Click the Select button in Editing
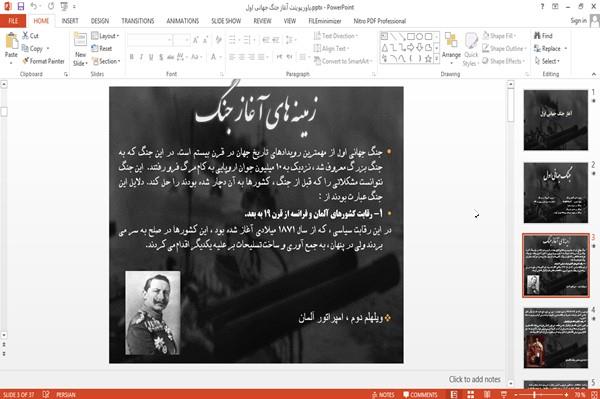This screenshot has width=600, height=399. 548,61
